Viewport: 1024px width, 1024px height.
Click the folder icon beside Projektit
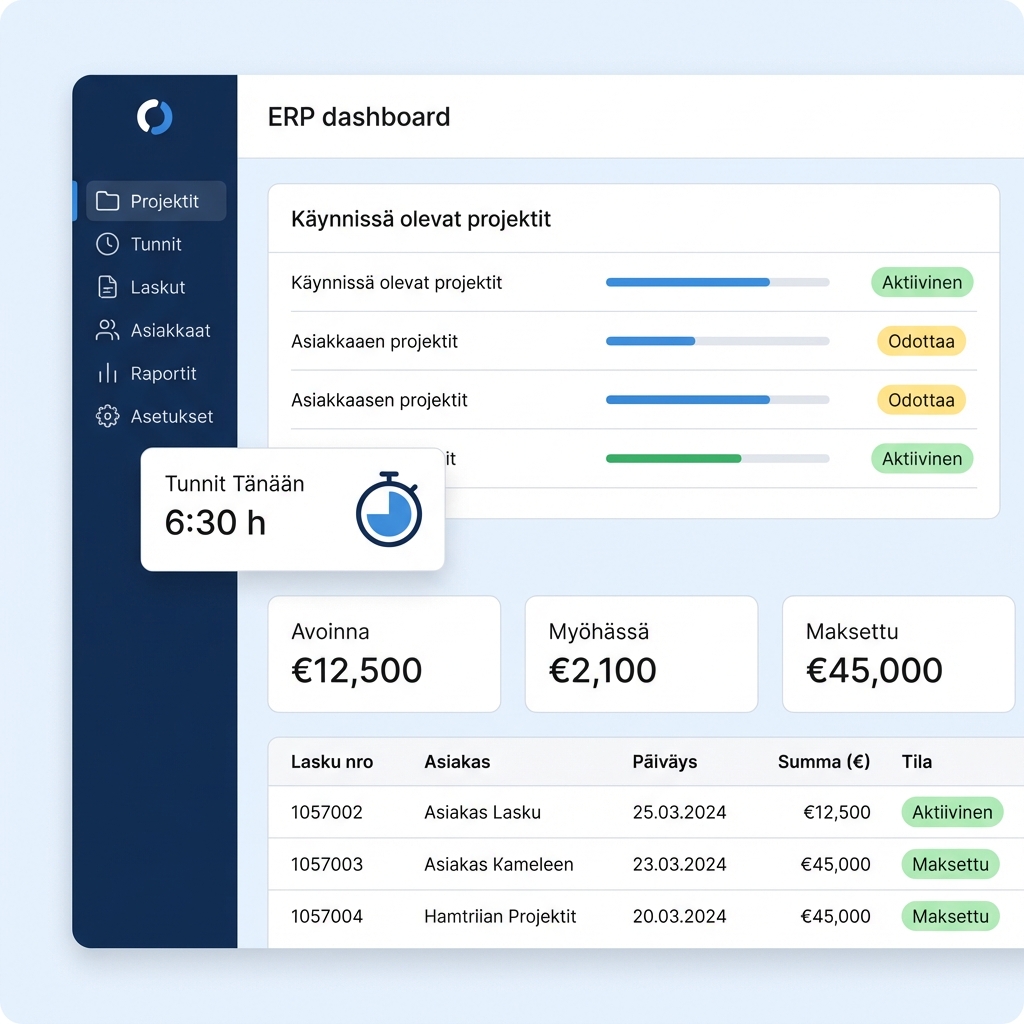107,201
